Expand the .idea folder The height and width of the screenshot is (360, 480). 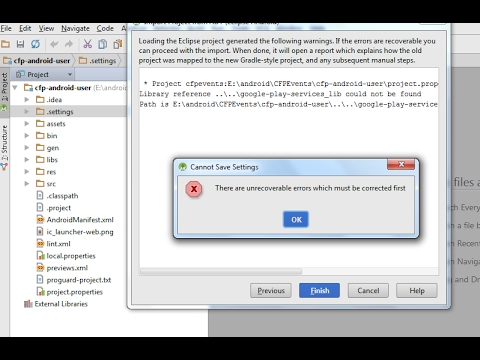[27, 99]
